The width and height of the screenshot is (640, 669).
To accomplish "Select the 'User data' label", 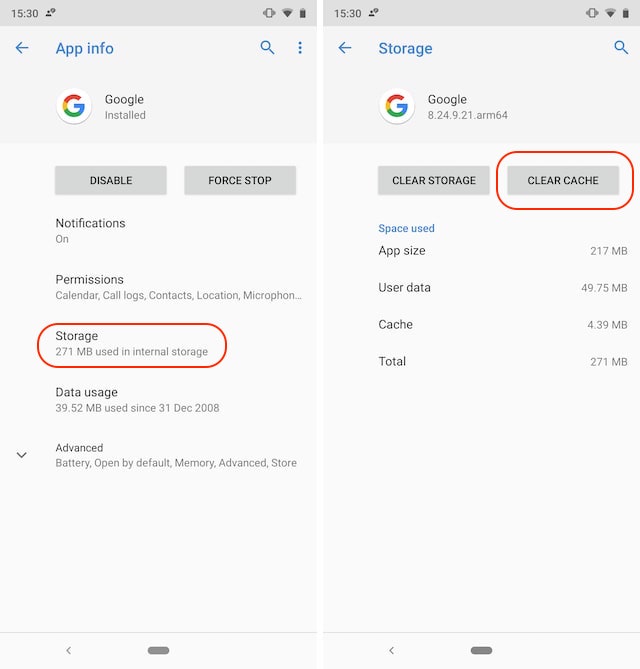I will pos(404,288).
